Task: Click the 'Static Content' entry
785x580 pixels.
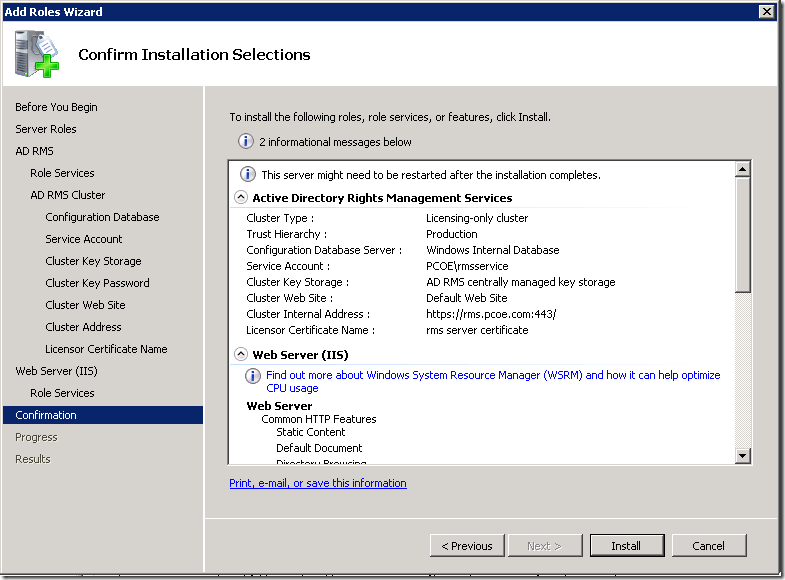Action: [311, 432]
